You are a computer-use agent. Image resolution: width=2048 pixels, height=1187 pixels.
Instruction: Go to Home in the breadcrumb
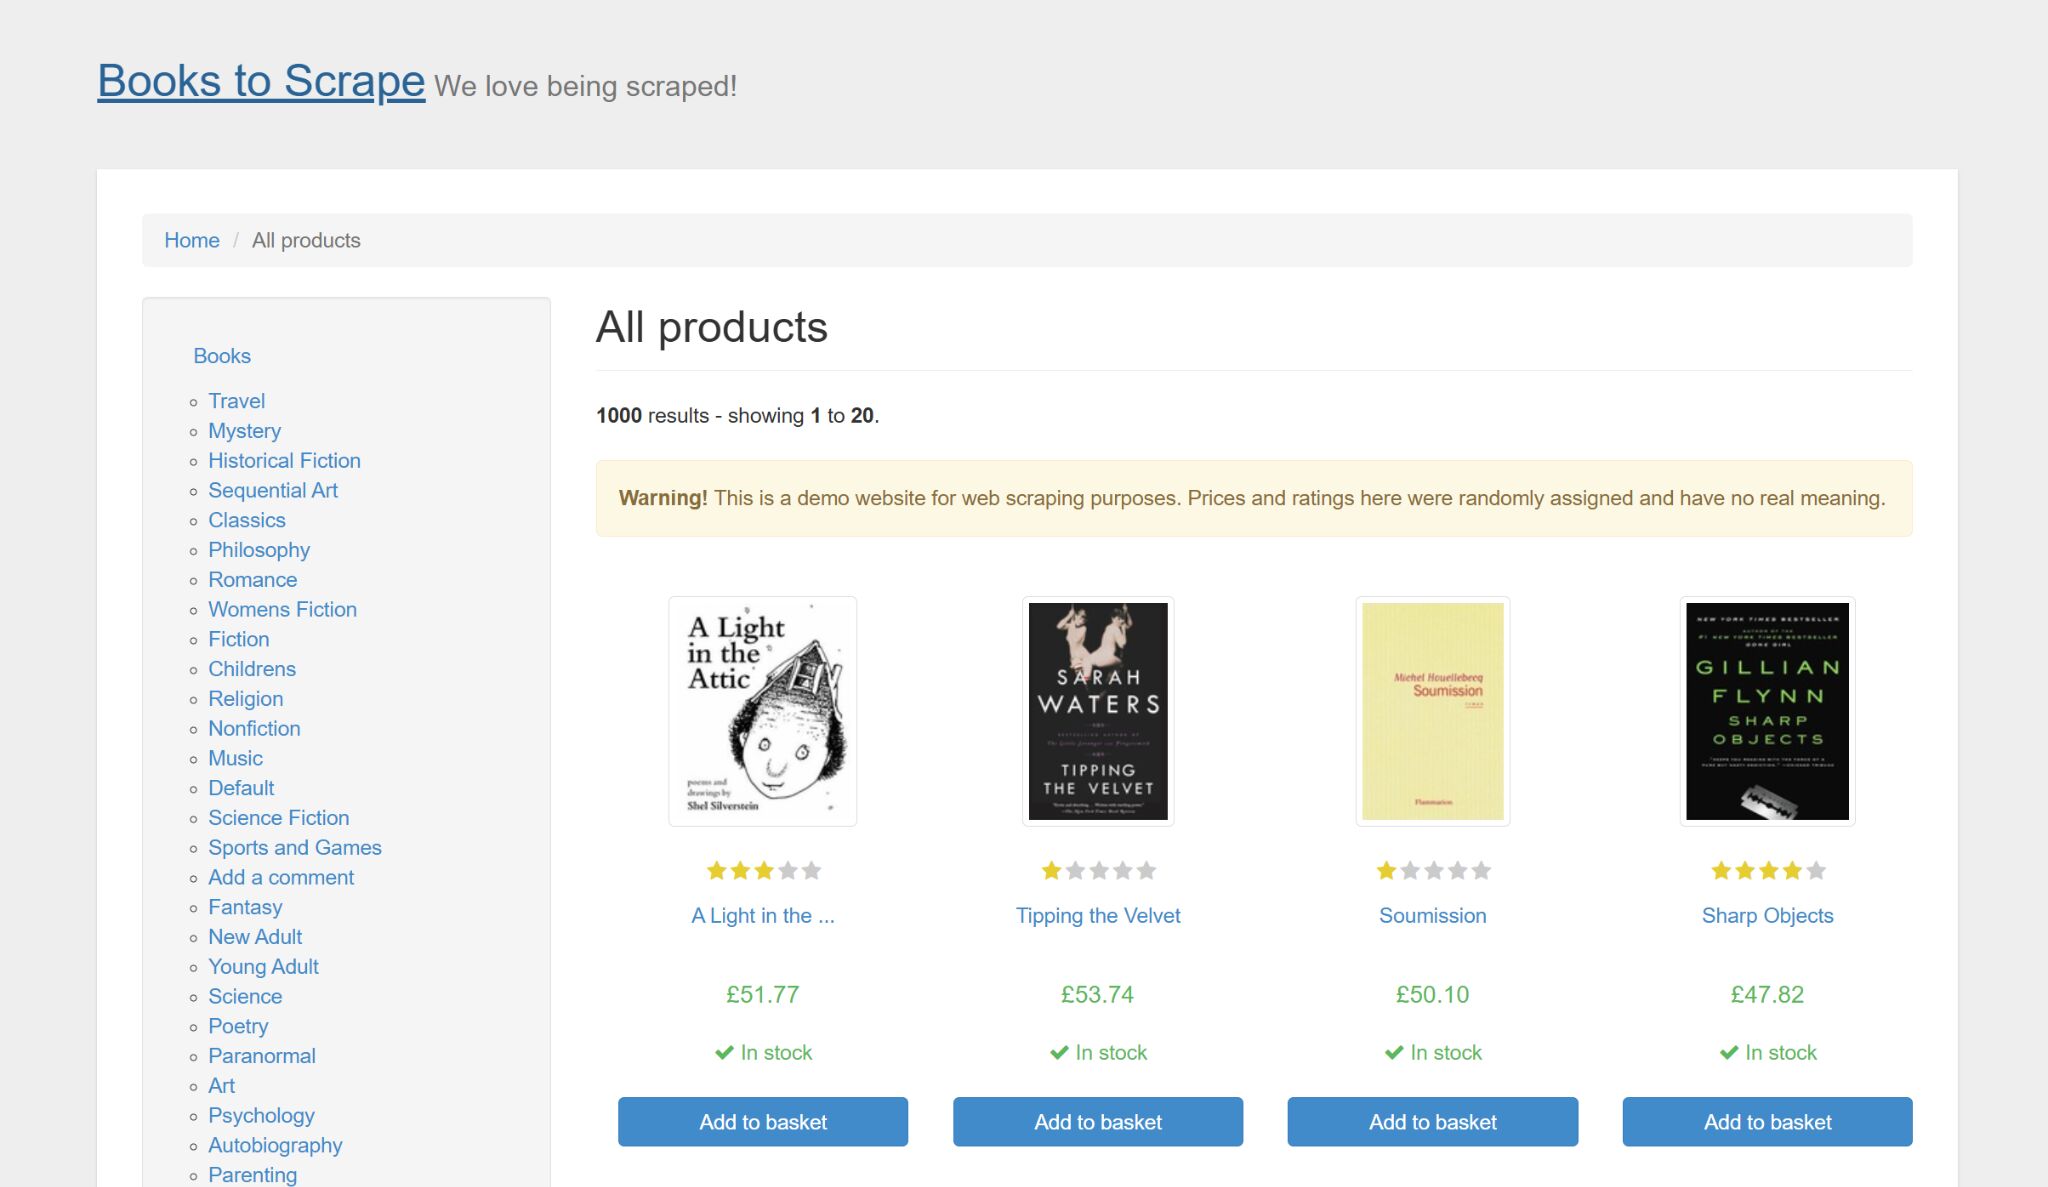click(x=192, y=240)
